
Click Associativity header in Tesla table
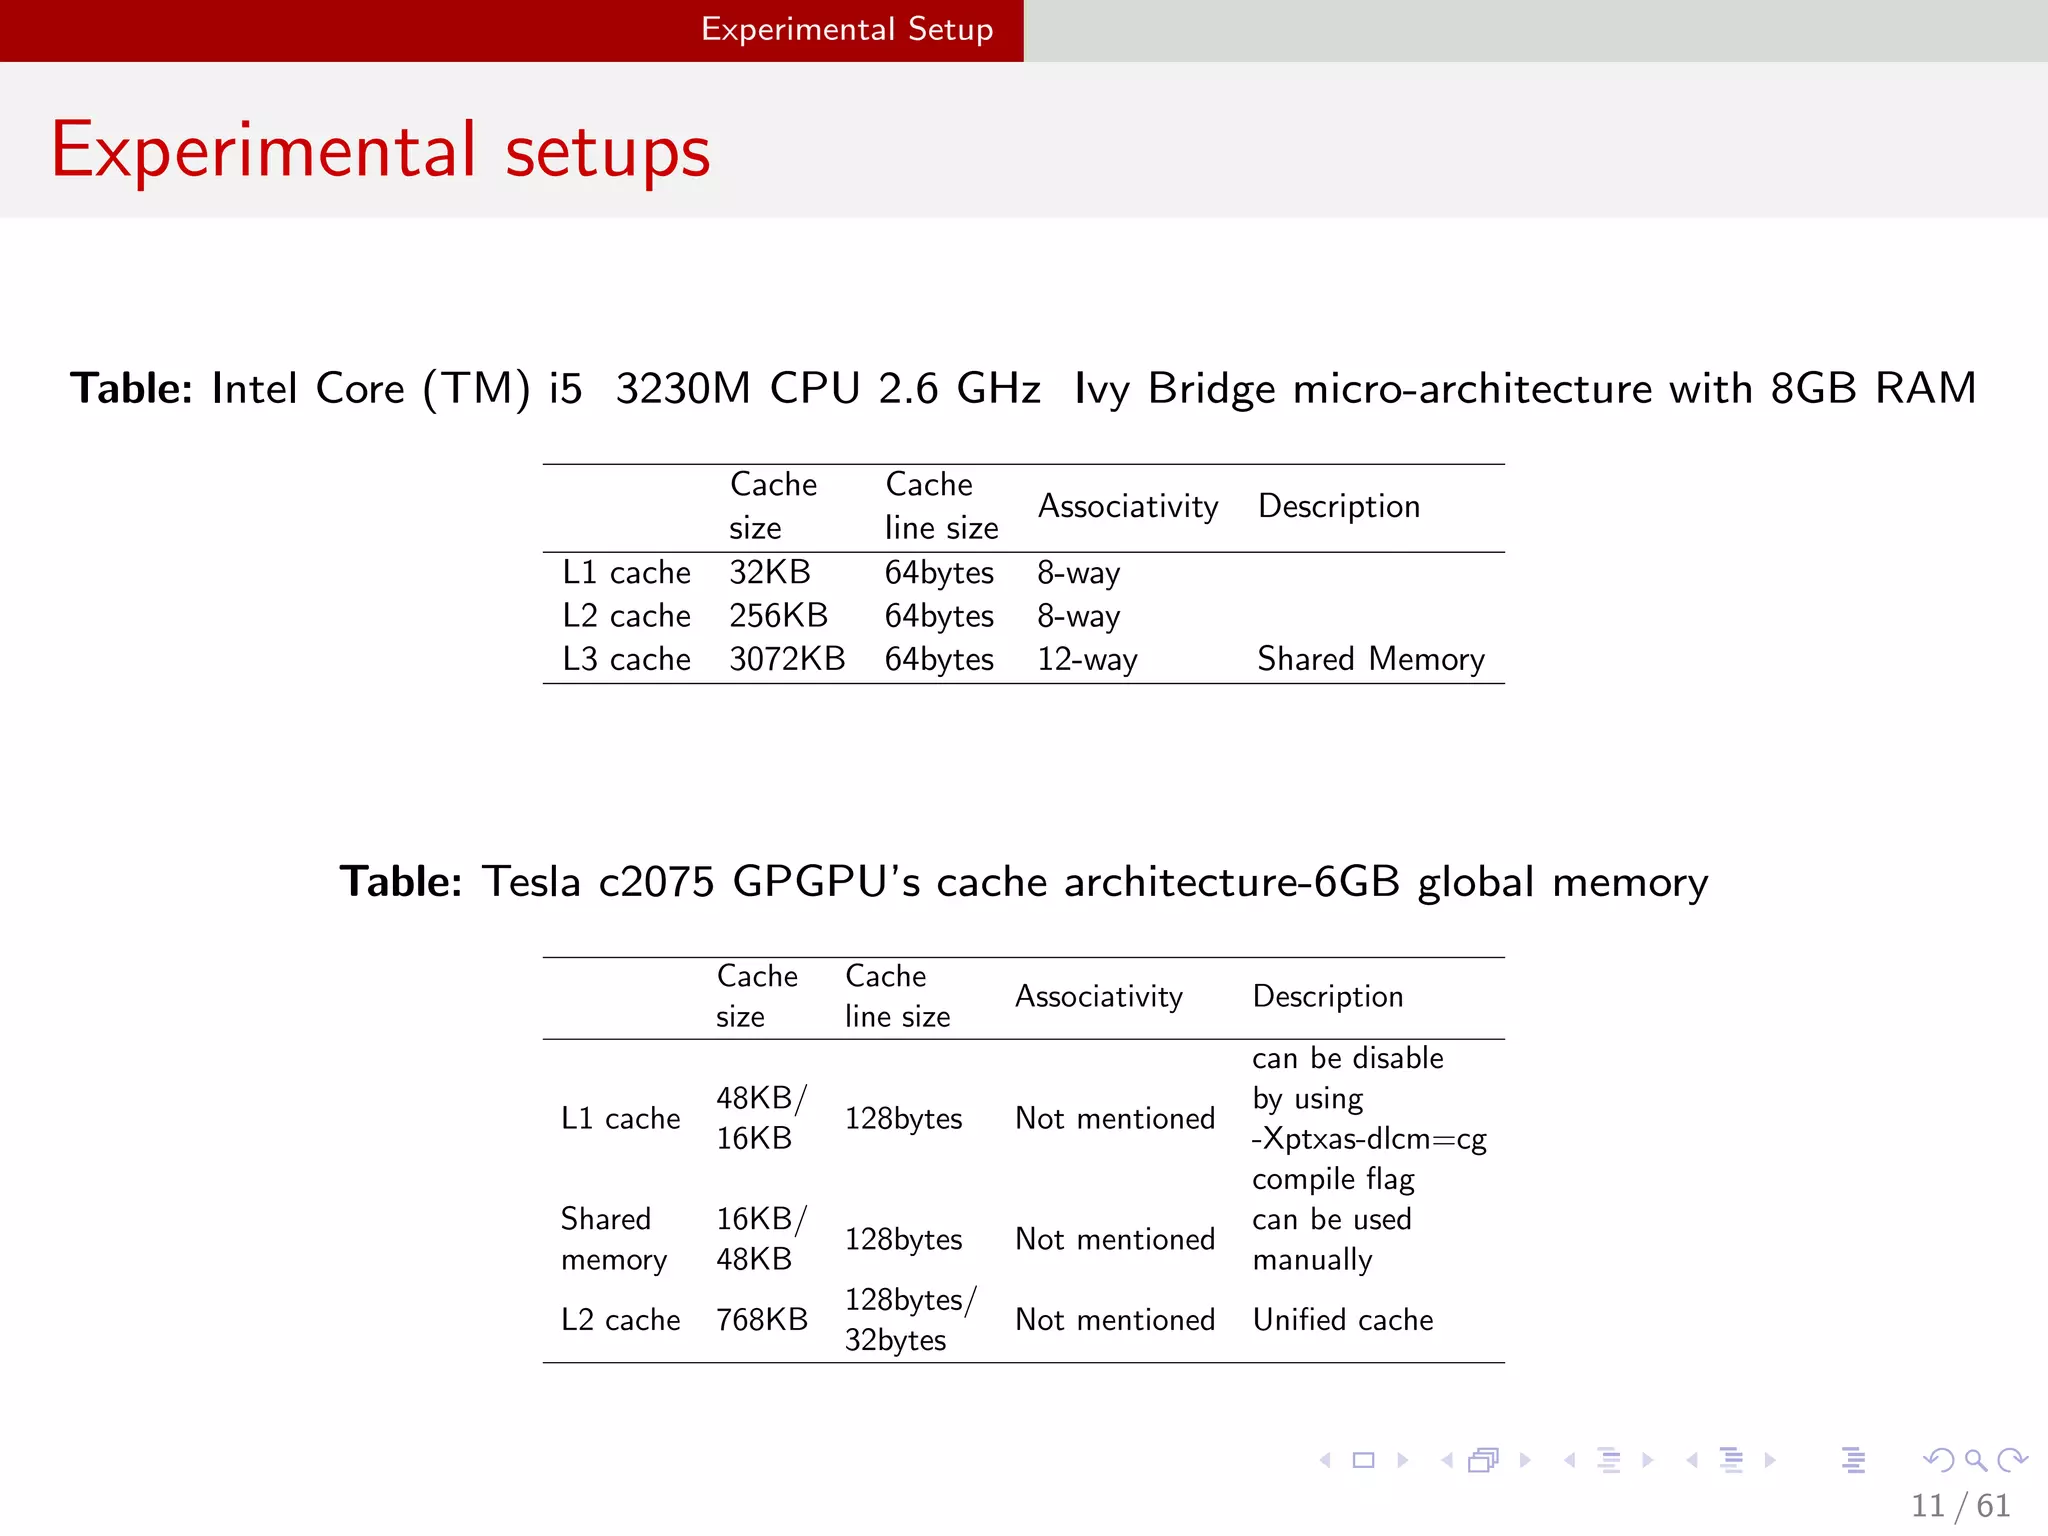tap(1099, 997)
